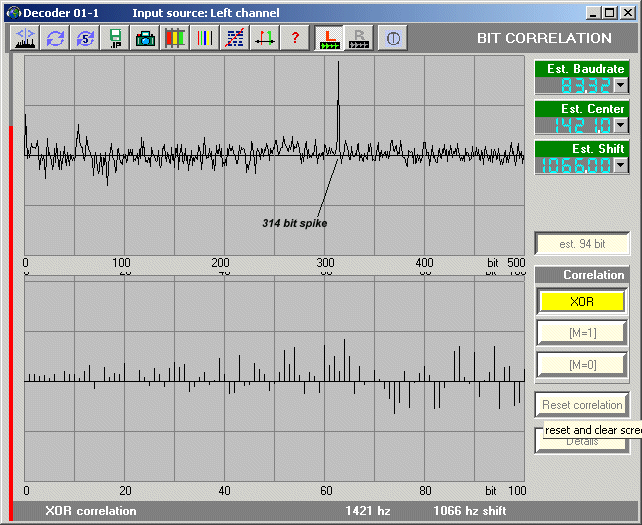Click the est. 94 bit field

click(x=581, y=244)
